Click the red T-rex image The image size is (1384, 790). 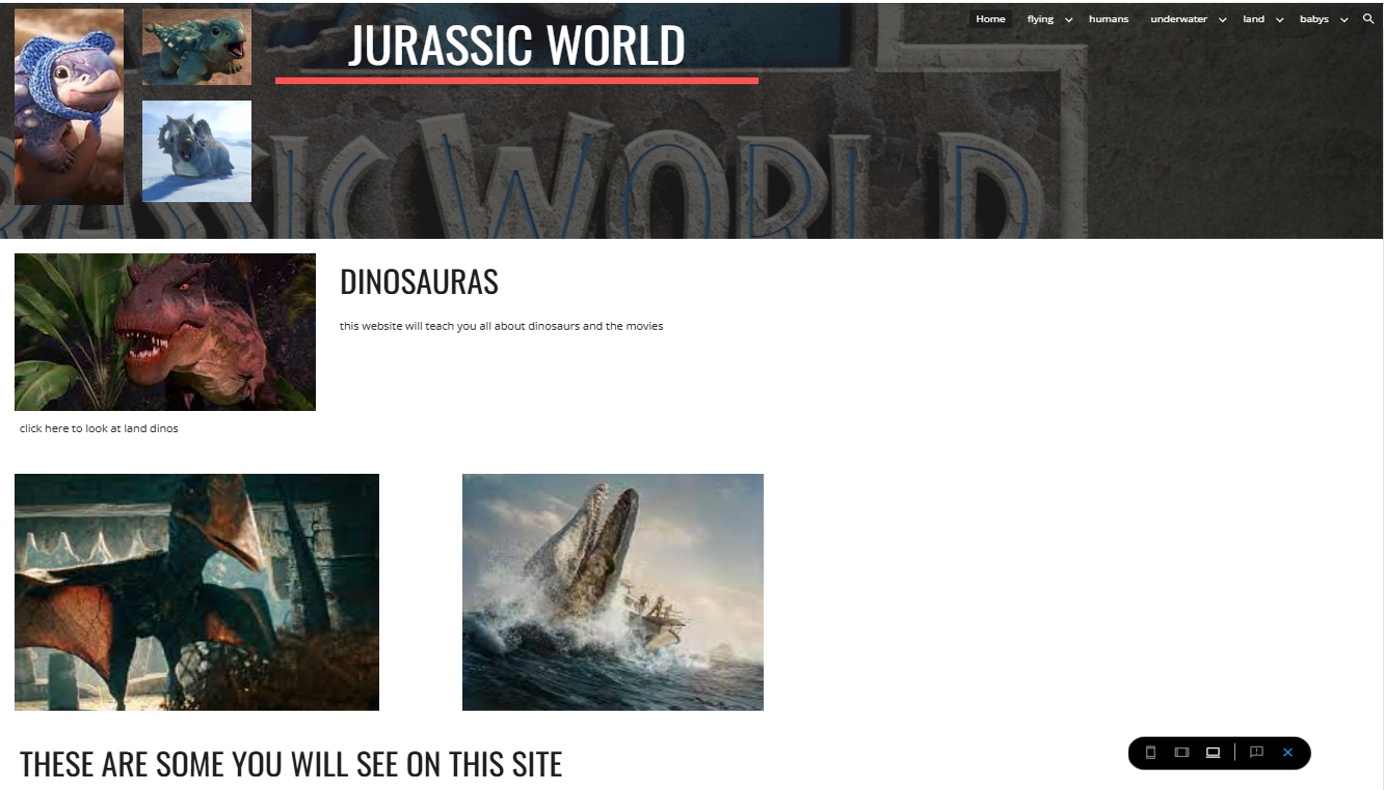165,332
